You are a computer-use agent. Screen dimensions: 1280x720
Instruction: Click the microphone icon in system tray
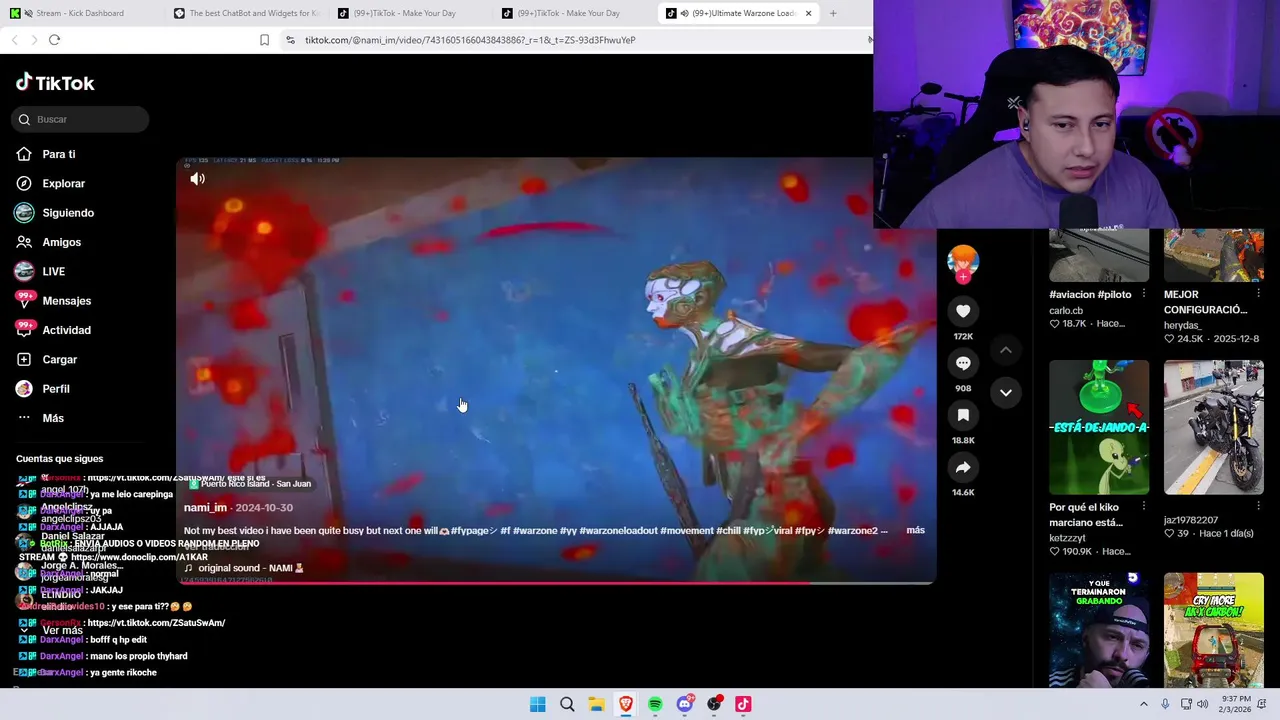click(x=1166, y=704)
